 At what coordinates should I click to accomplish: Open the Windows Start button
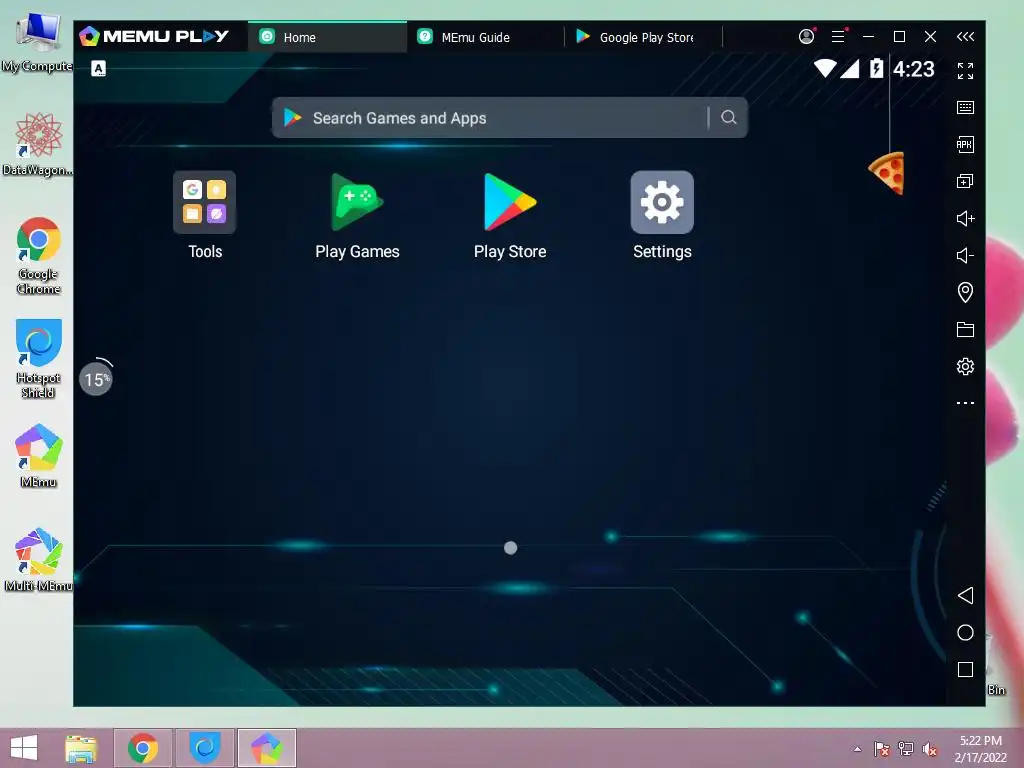click(24, 748)
